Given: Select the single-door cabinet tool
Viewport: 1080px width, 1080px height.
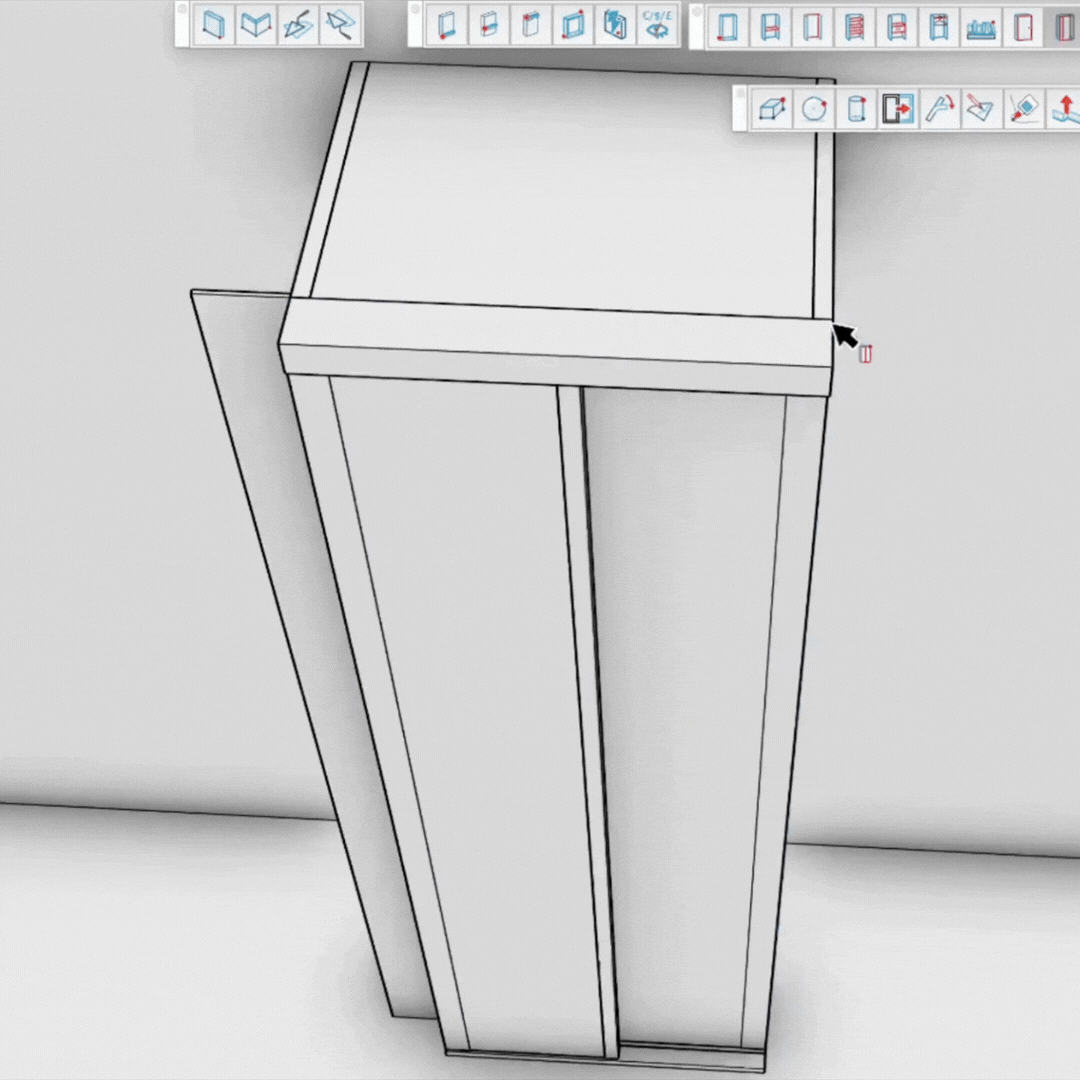Looking at the screenshot, I should point(1023,27).
